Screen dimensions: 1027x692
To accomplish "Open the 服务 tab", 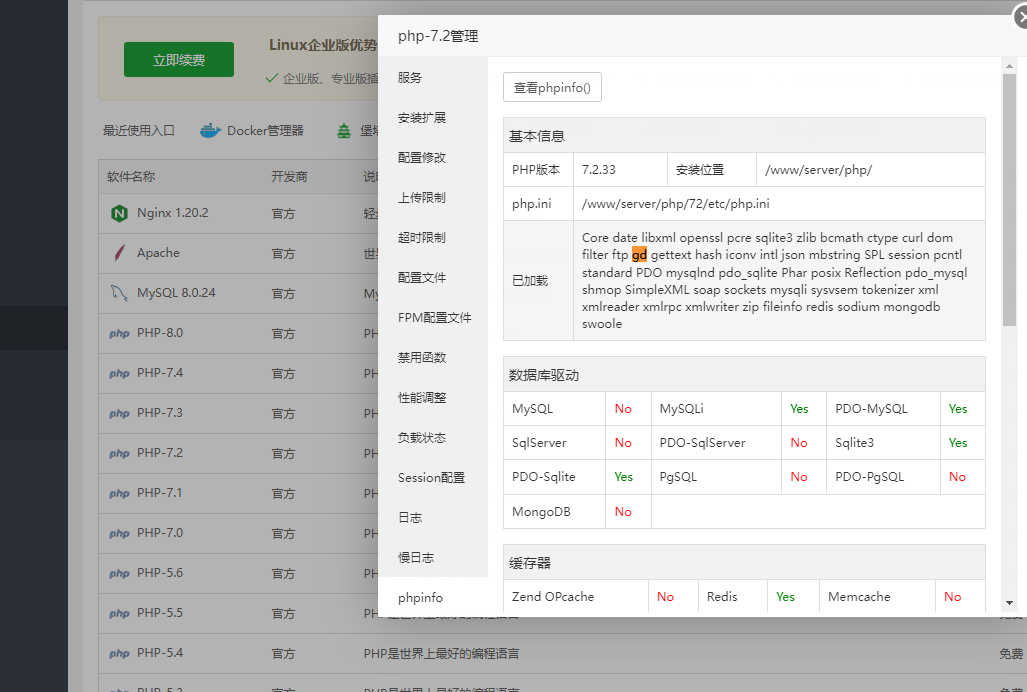I will (433, 77).
